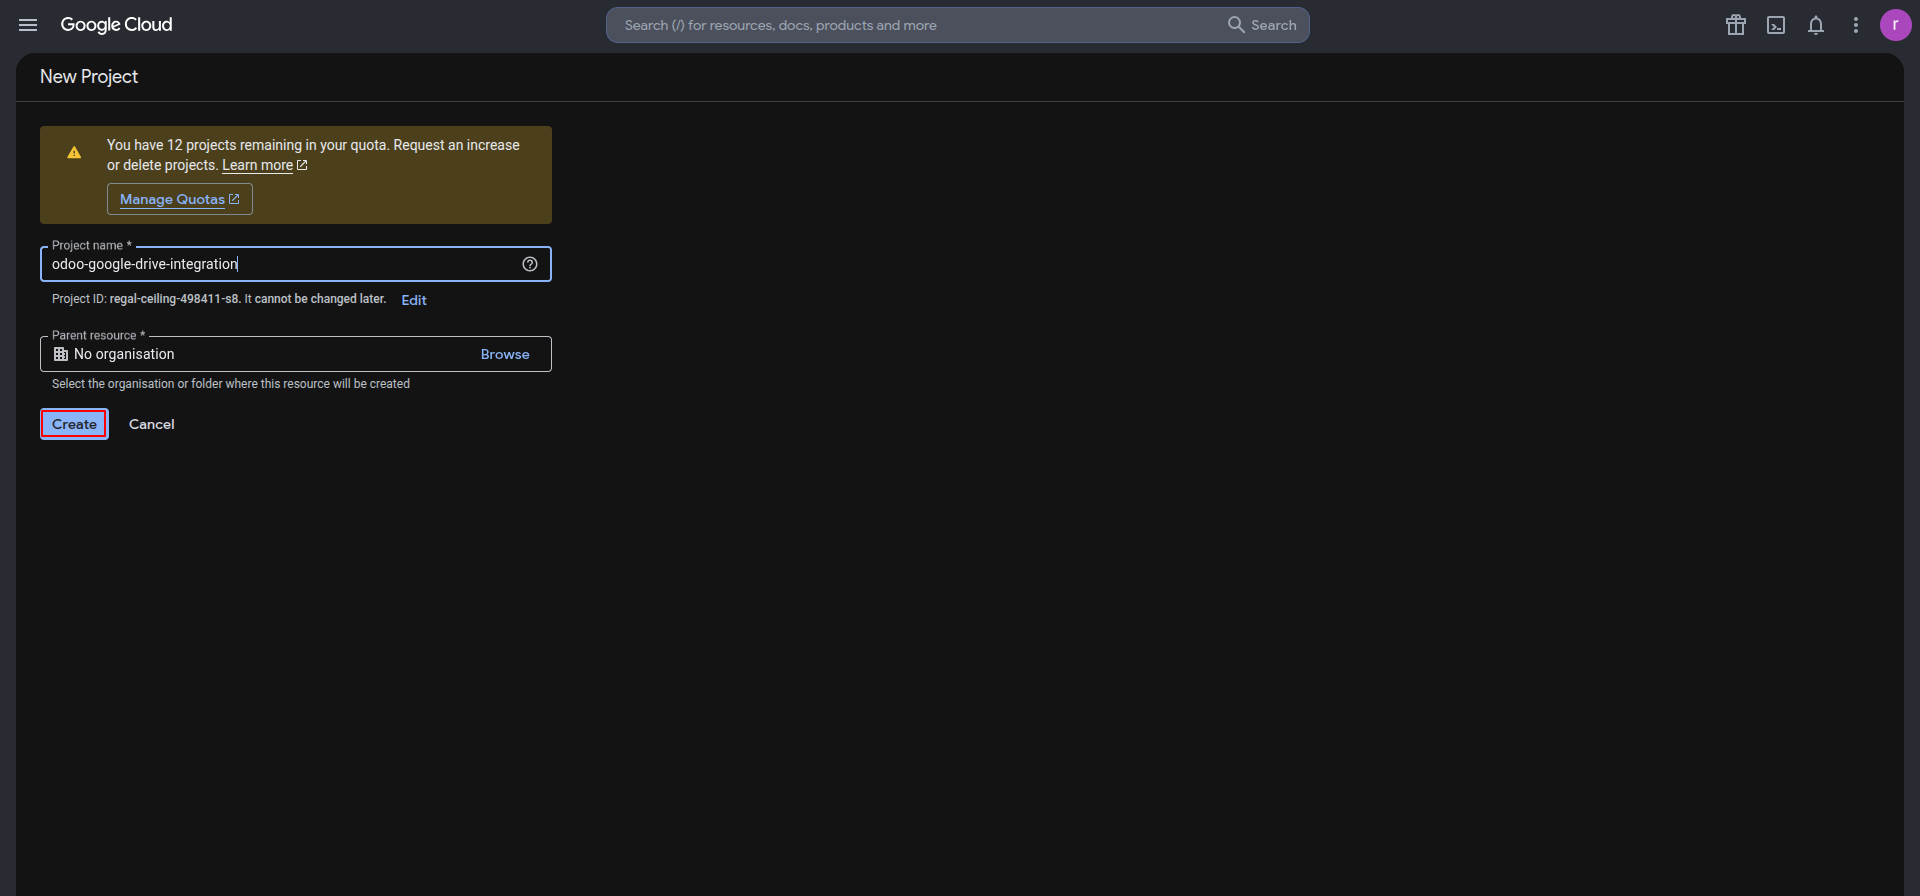The width and height of the screenshot is (1920, 896).
Task: Browse for a parent resource
Action: pyautogui.click(x=505, y=354)
